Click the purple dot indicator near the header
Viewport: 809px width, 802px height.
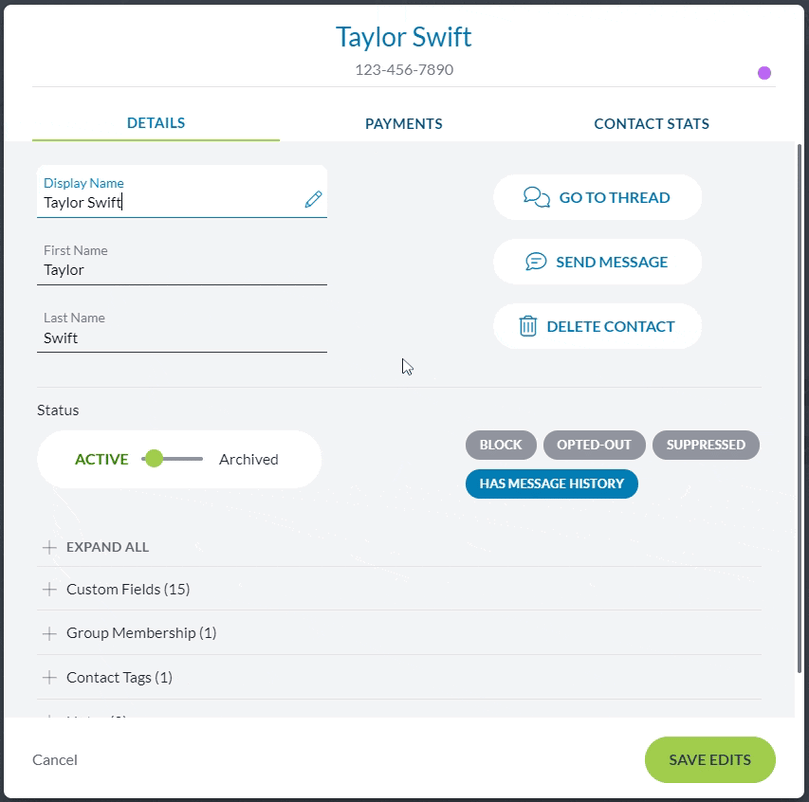point(764,73)
